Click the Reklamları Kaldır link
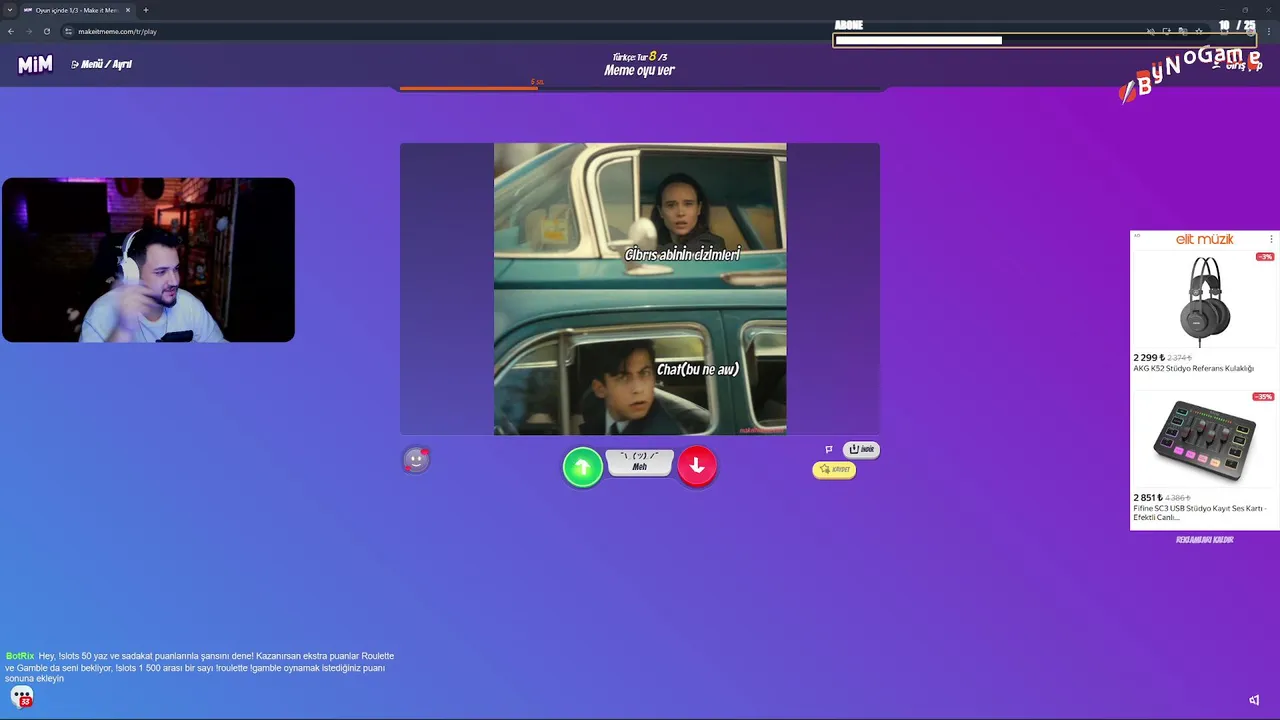Viewport: 1280px width, 720px height. tap(1204, 540)
